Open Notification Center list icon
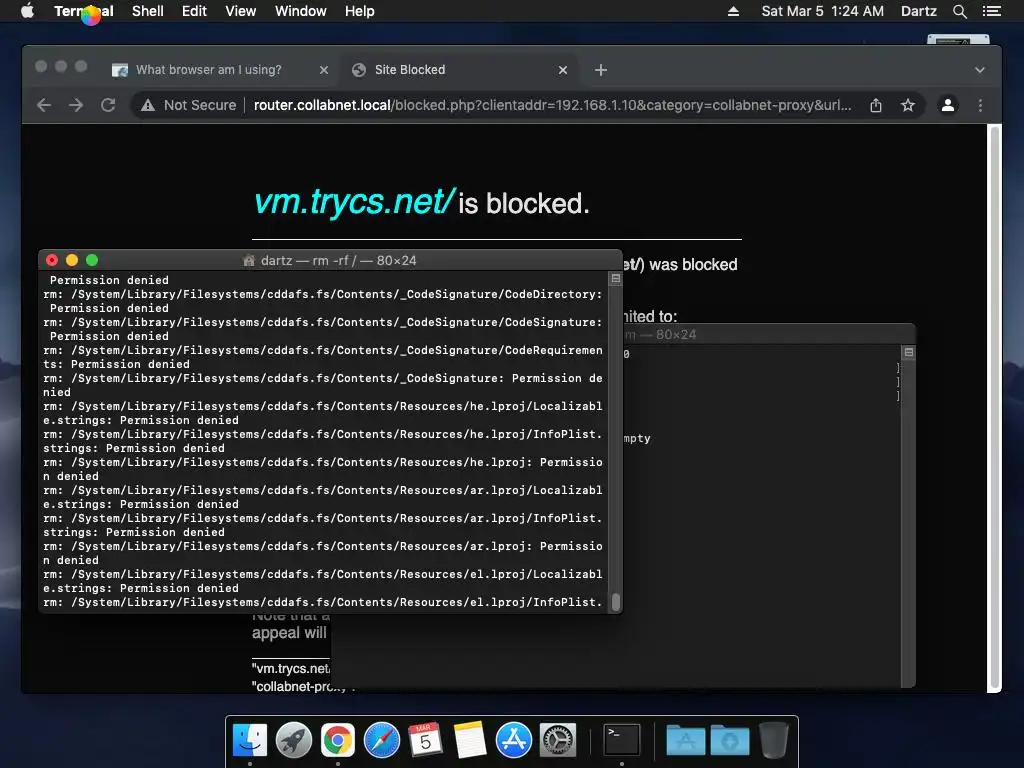 coord(991,11)
